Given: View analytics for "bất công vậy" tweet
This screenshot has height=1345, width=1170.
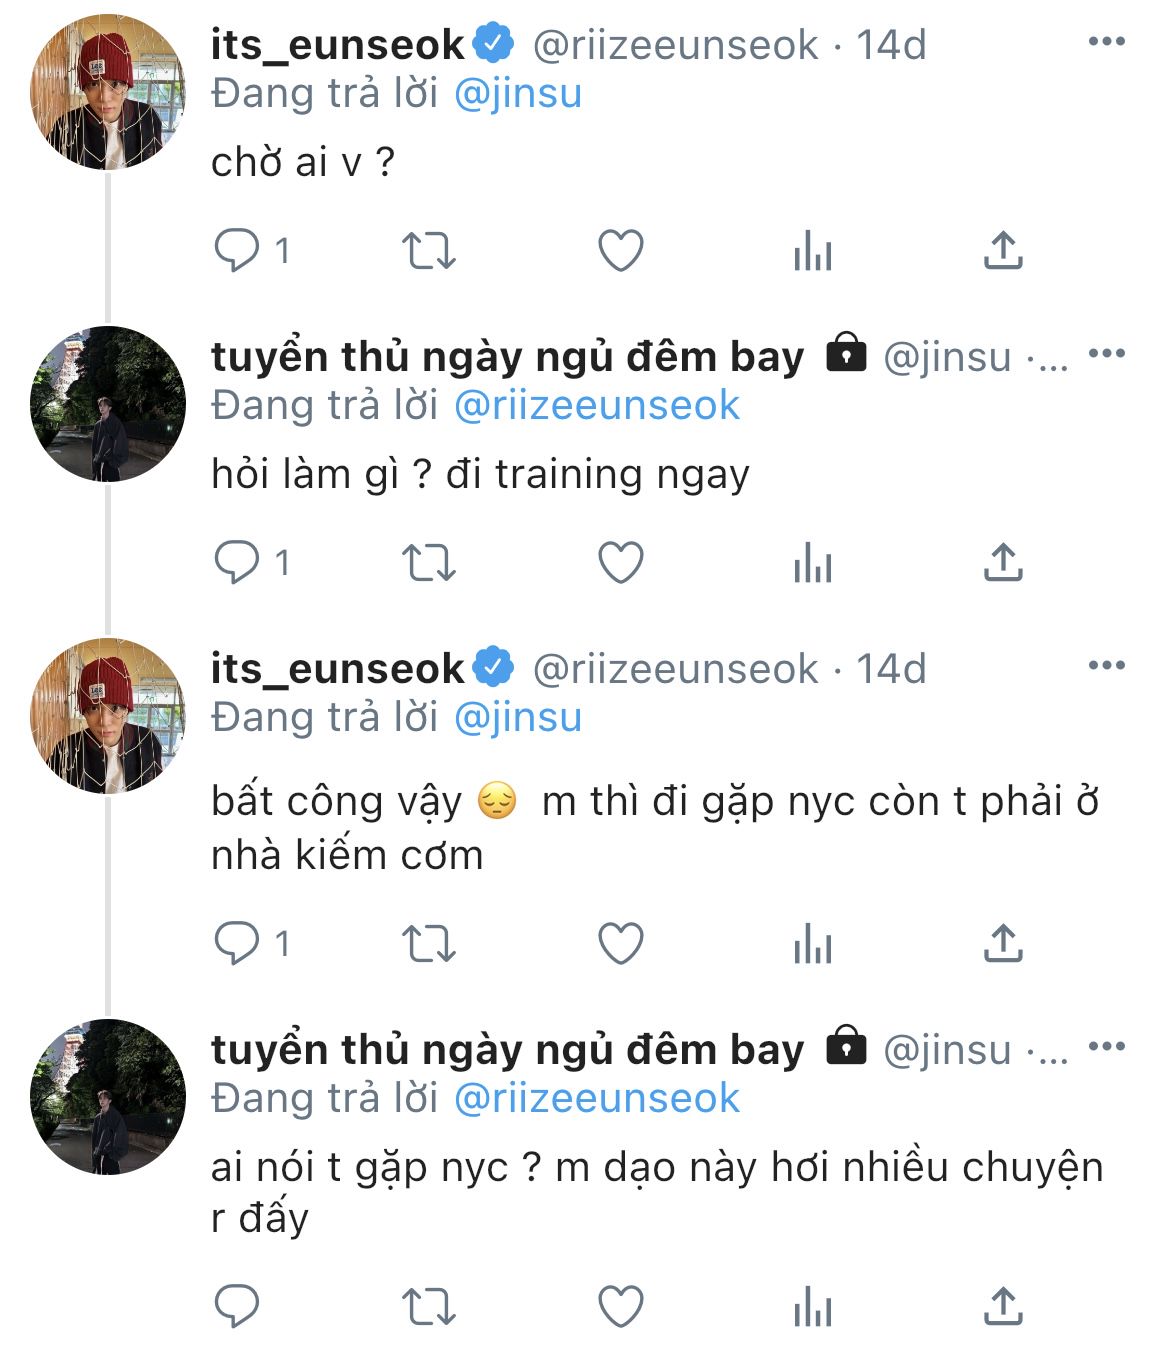Looking at the screenshot, I should click(x=812, y=943).
